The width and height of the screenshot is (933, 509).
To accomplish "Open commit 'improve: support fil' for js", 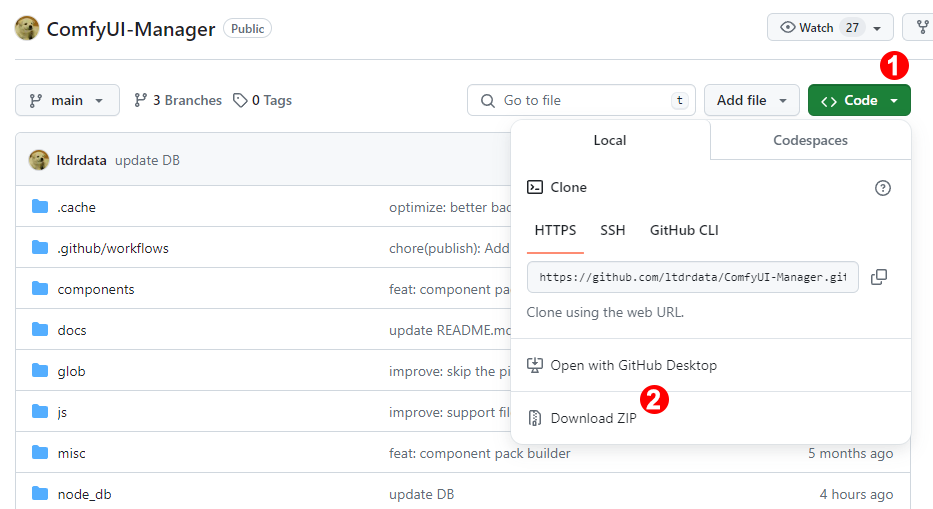I will coord(450,413).
